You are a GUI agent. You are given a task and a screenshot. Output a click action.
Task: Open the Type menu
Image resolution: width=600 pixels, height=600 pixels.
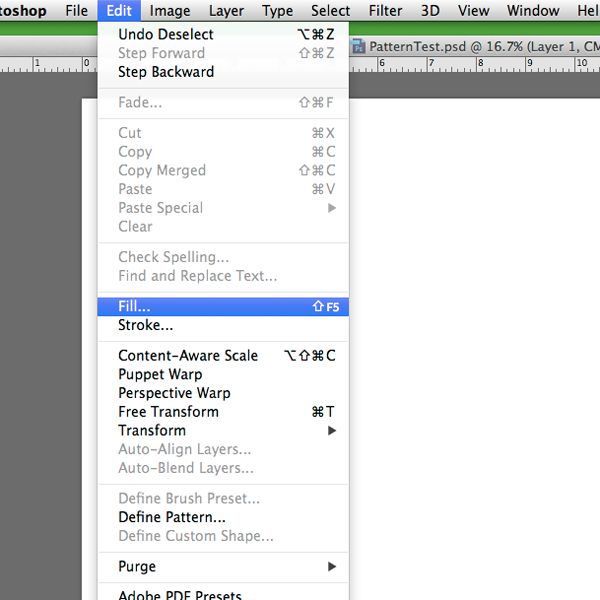pyautogui.click(x=277, y=11)
